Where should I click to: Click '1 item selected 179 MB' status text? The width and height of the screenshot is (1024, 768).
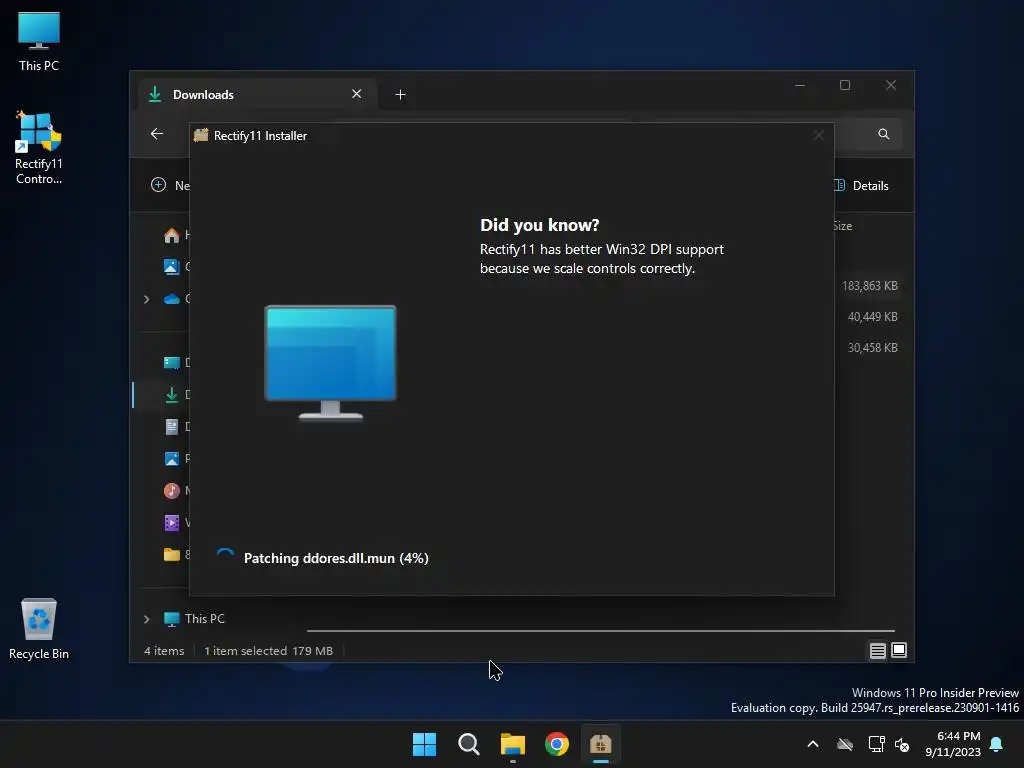tap(268, 650)
